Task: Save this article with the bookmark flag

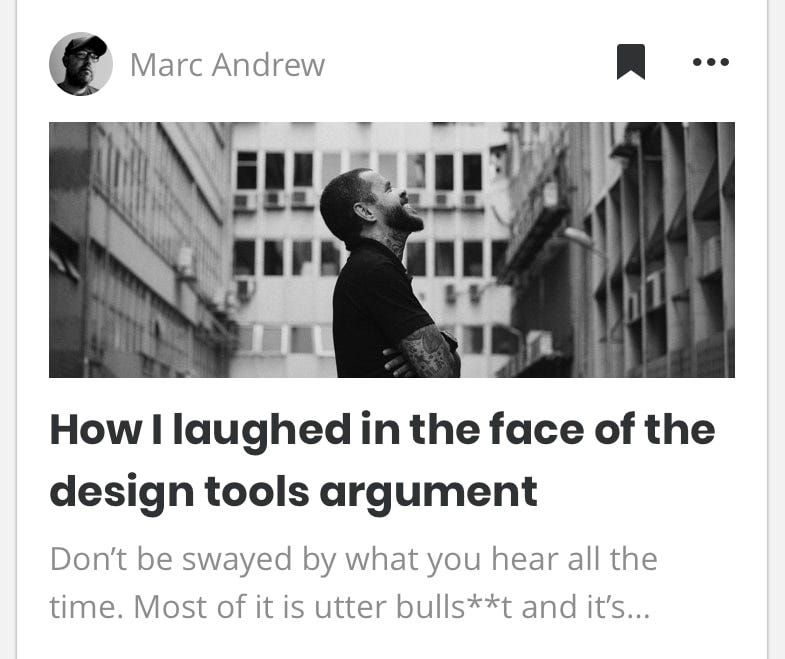Action: tap(630, 62)
